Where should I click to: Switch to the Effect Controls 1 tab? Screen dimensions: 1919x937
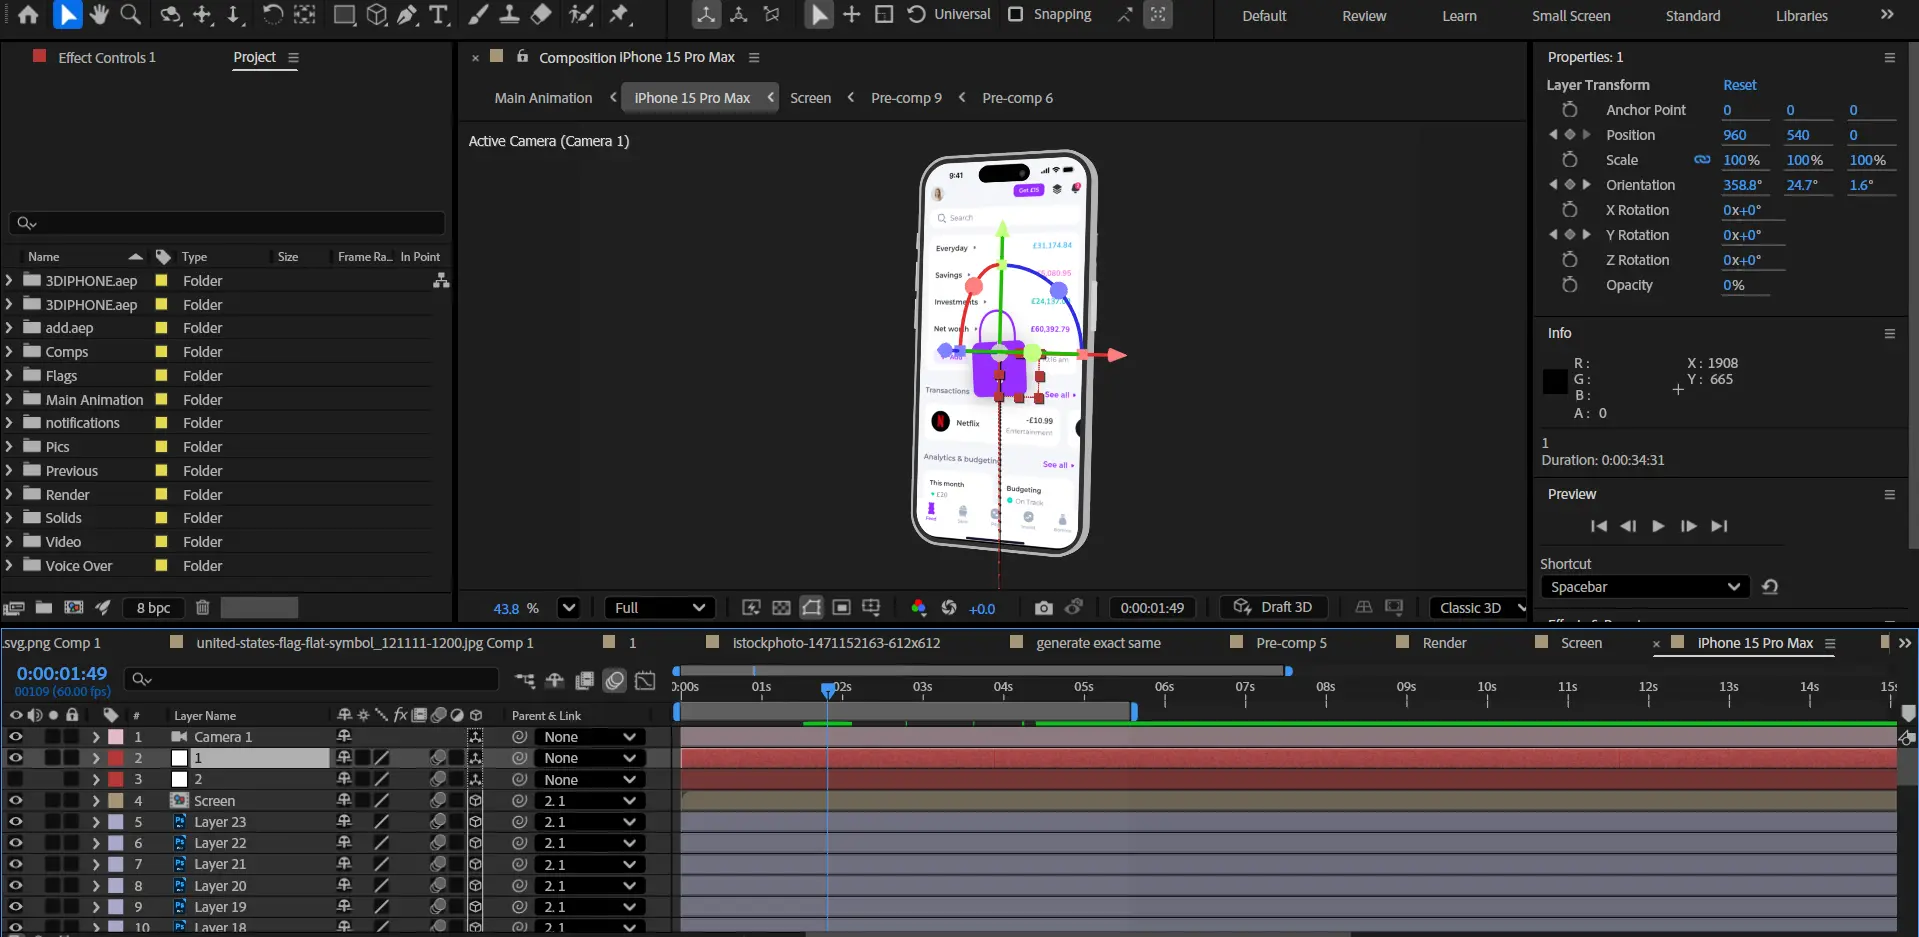tap(106, 58)
